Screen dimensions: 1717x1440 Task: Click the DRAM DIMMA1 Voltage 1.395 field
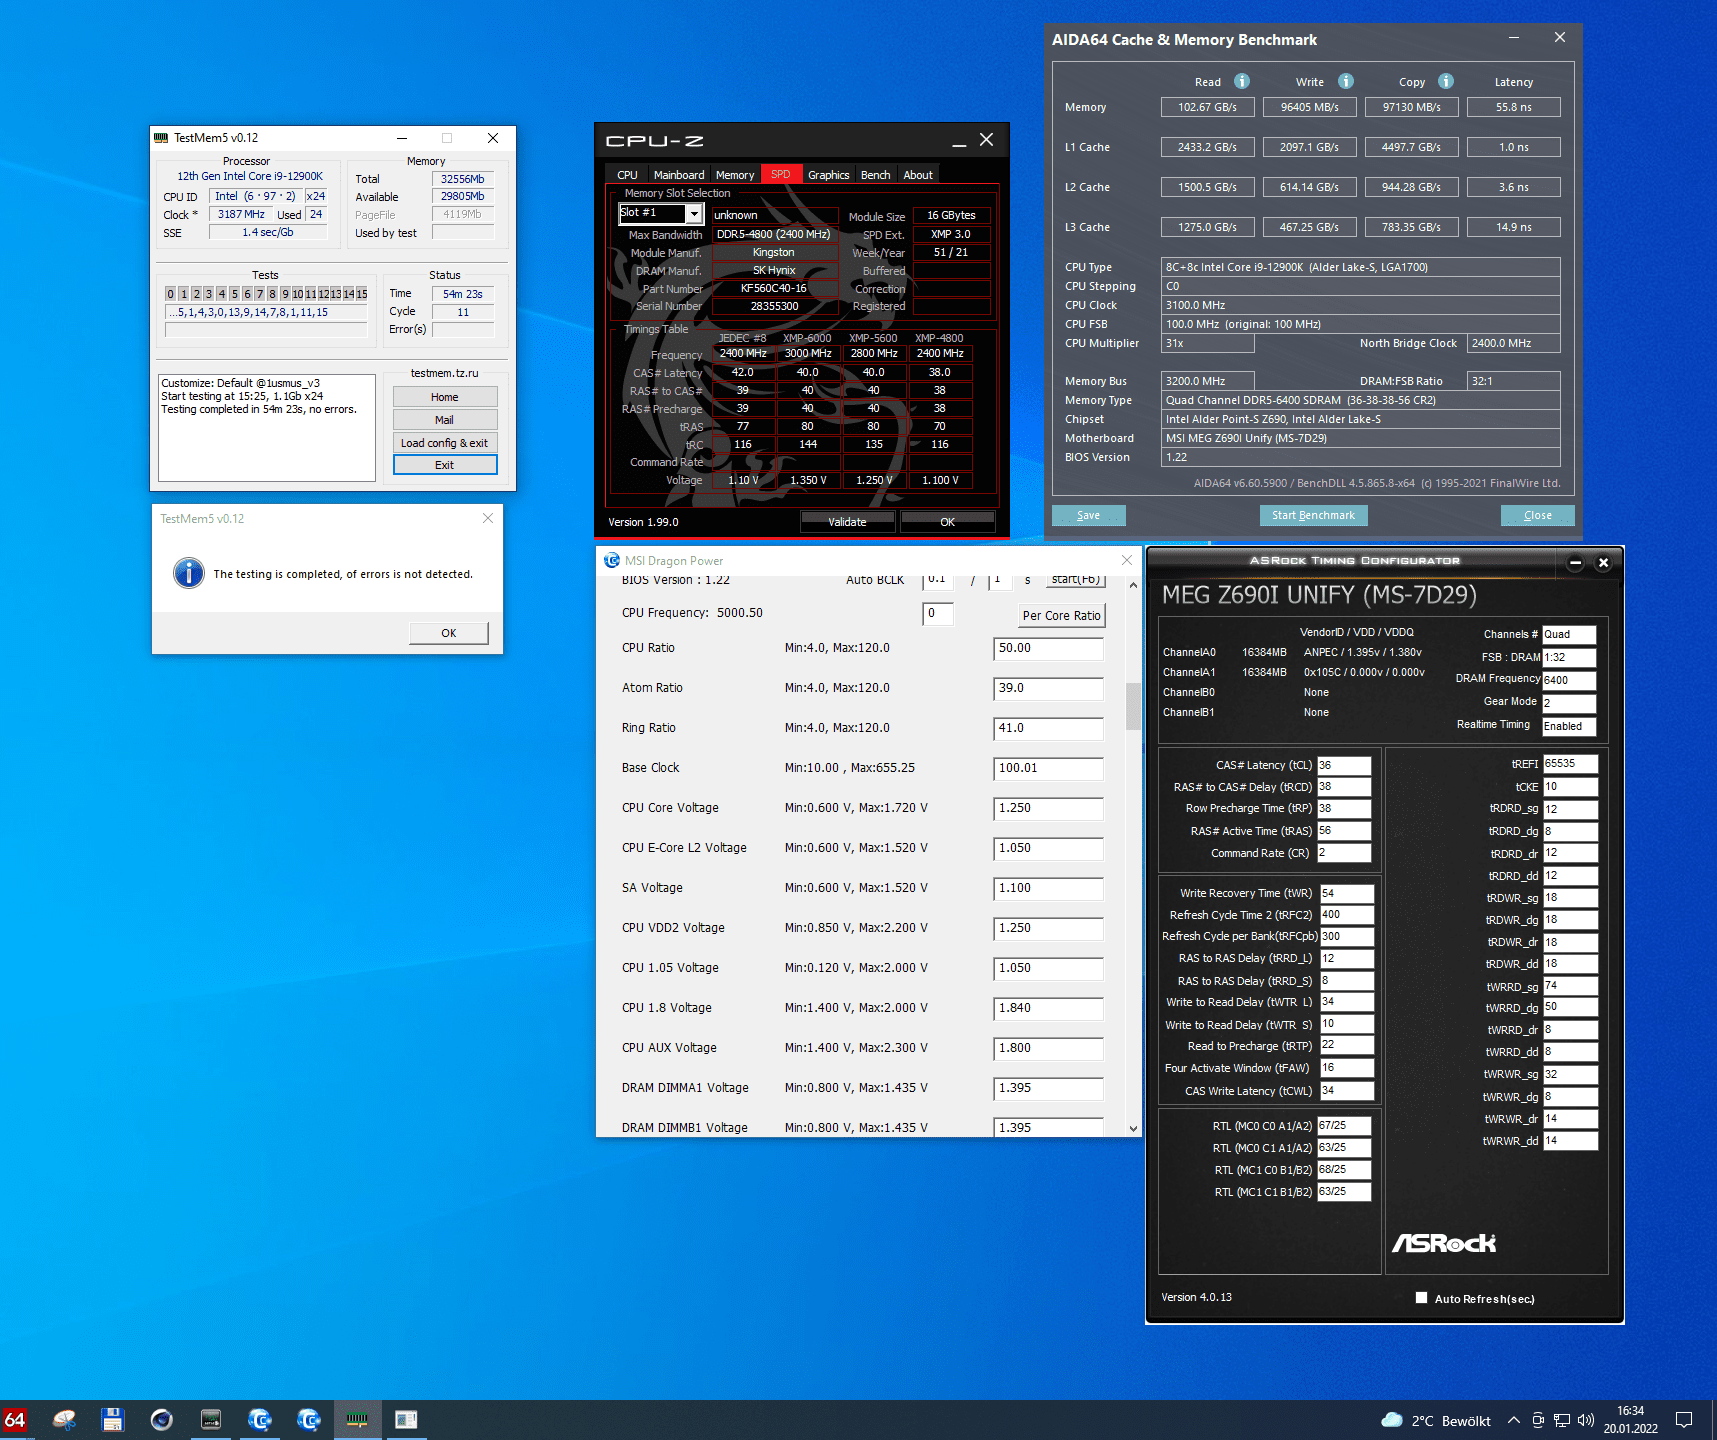tap(1049, 1089)
